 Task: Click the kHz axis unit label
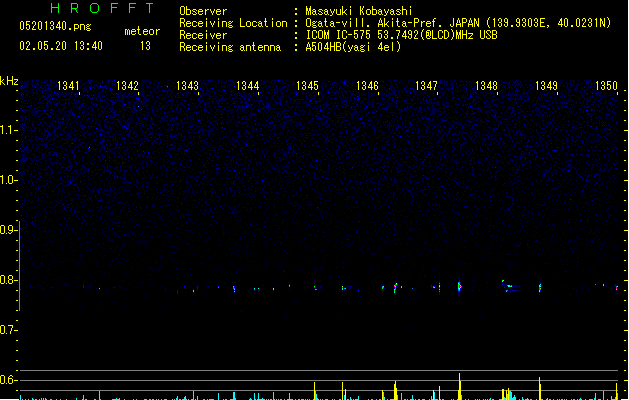tap(9, 81)
